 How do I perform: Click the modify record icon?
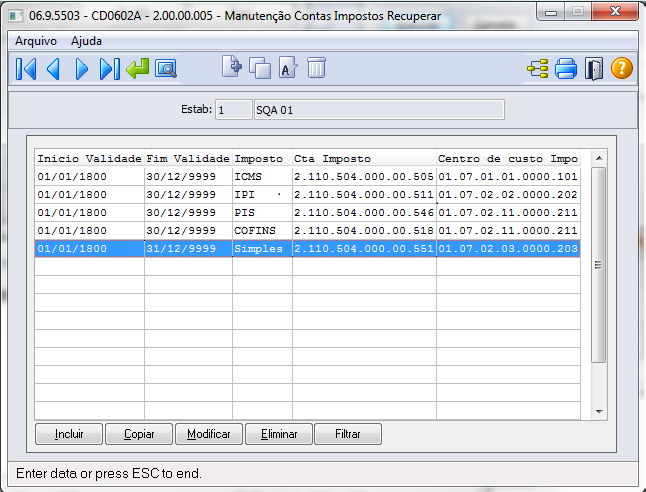(x=288, y=68)
